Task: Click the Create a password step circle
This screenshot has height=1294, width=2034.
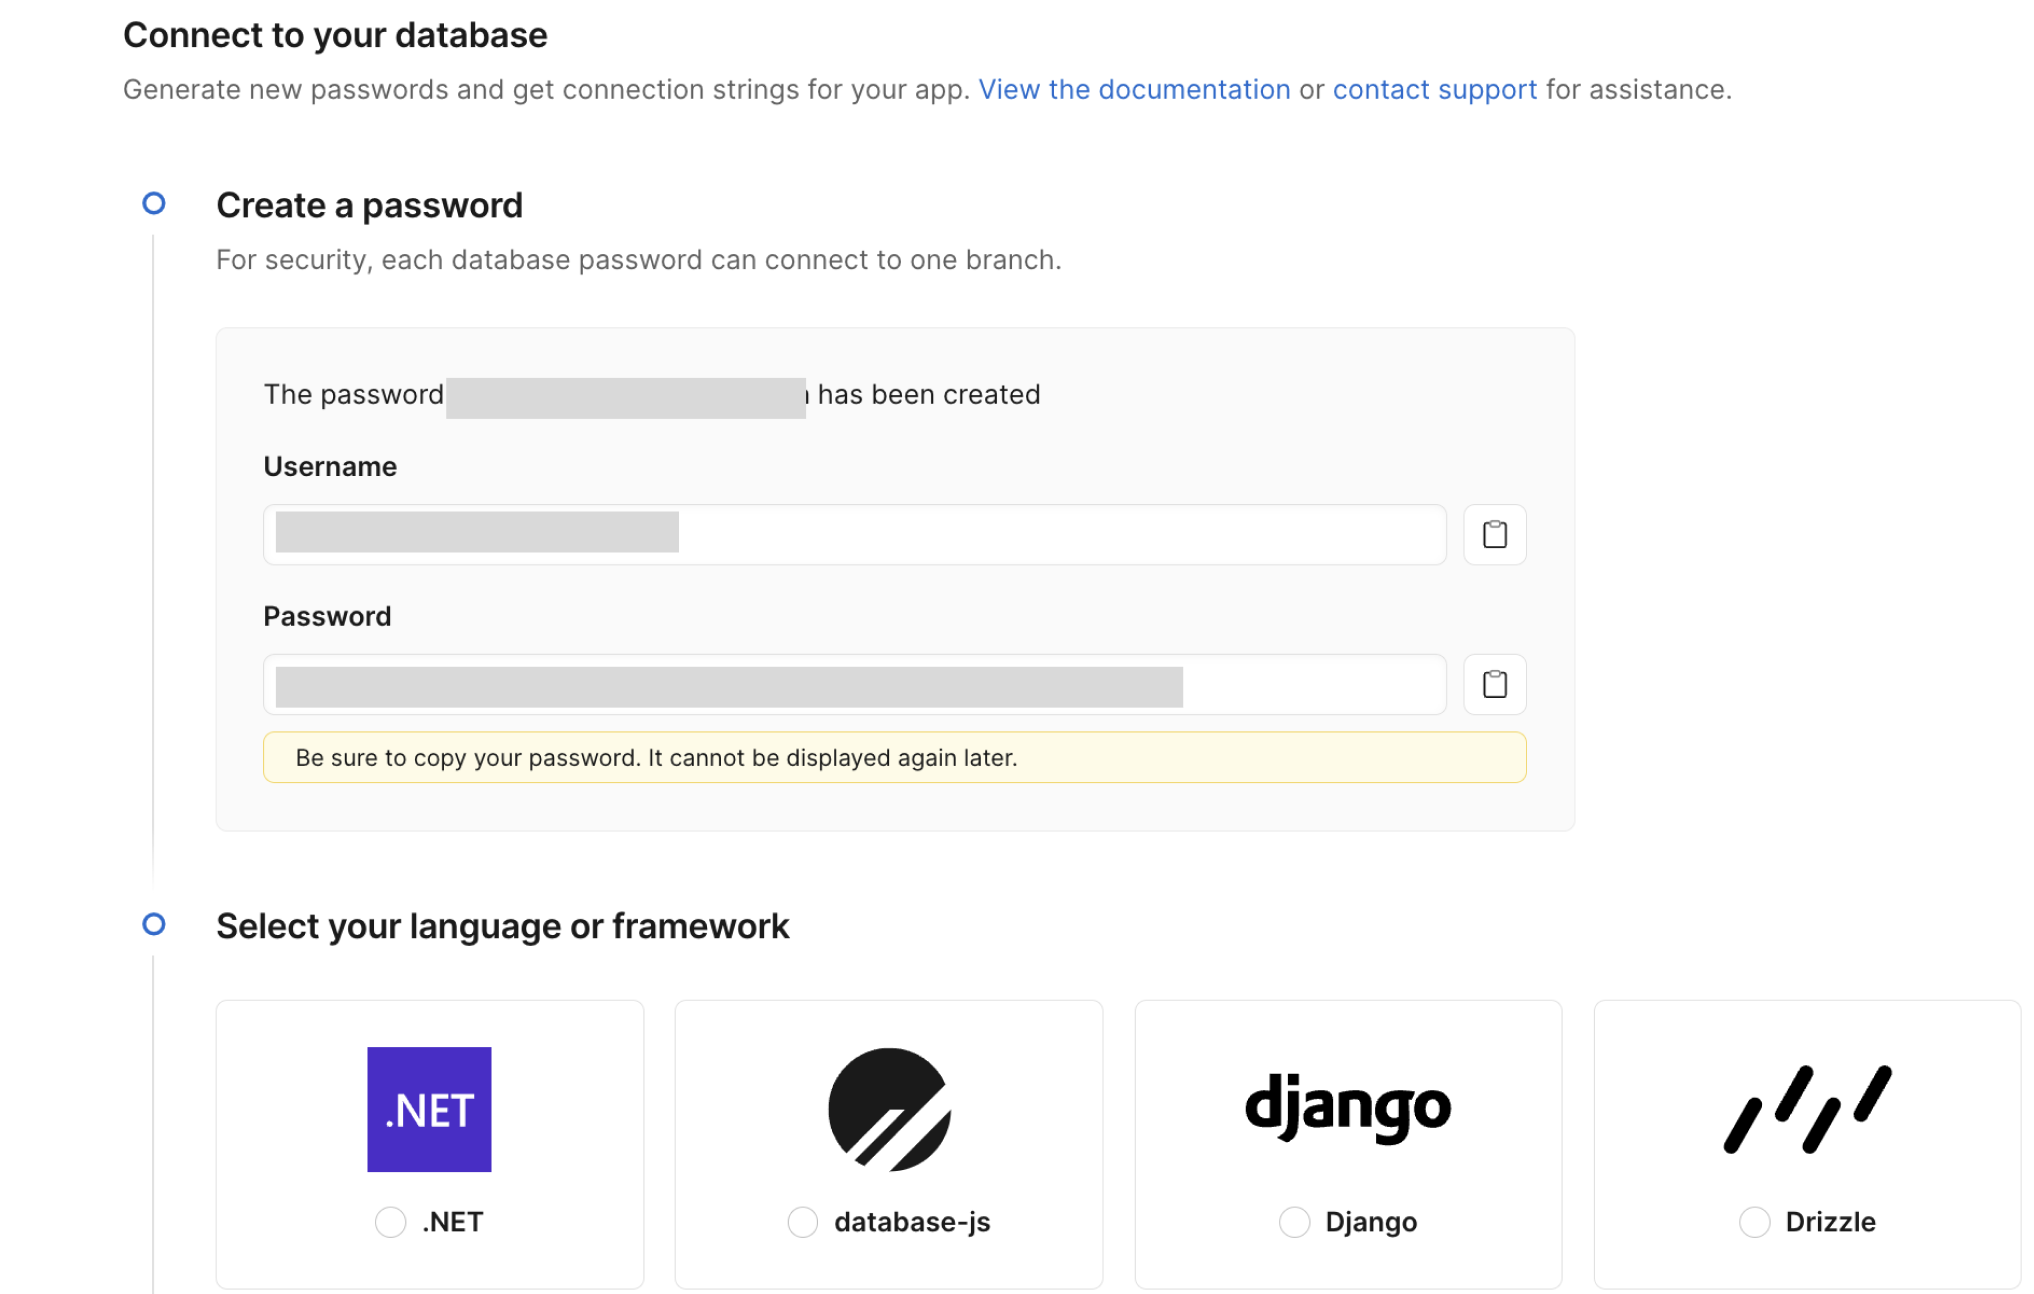Action: click(x=154, y=204)
